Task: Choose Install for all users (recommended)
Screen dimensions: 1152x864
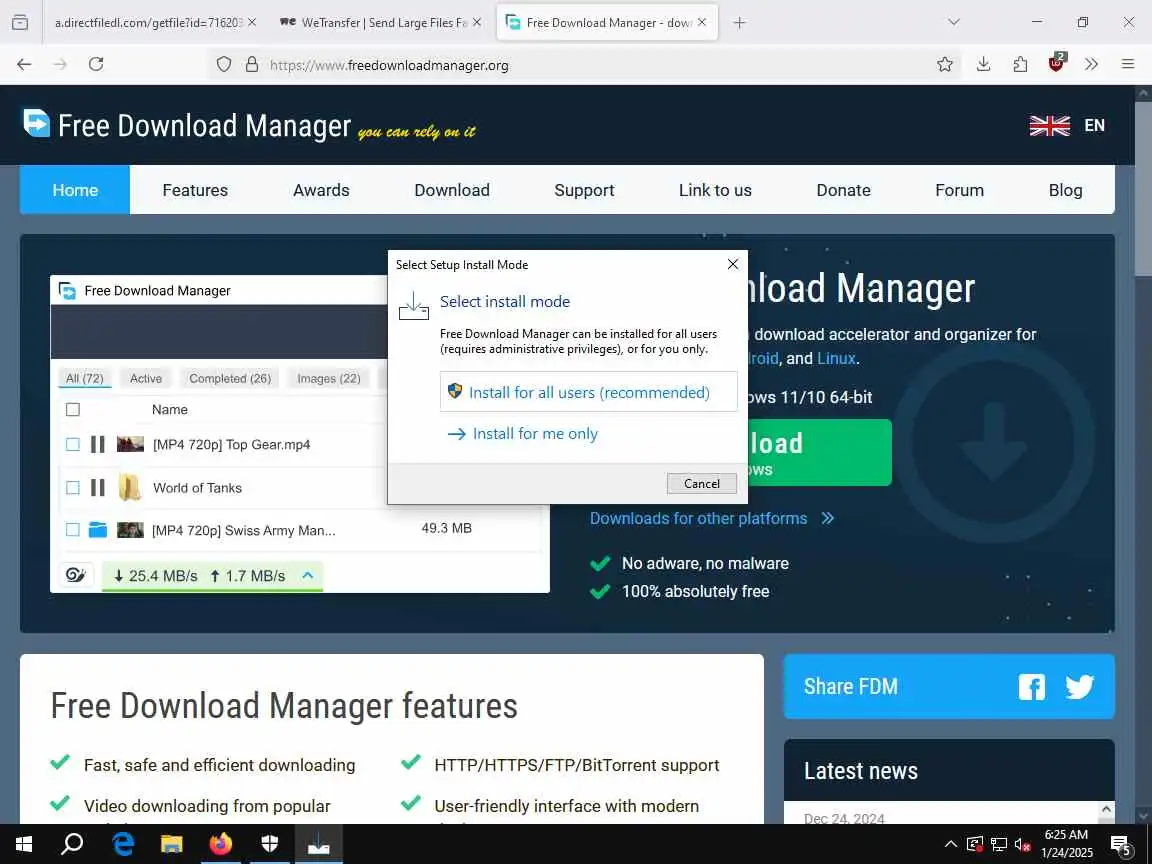Action: click(588, 392)
